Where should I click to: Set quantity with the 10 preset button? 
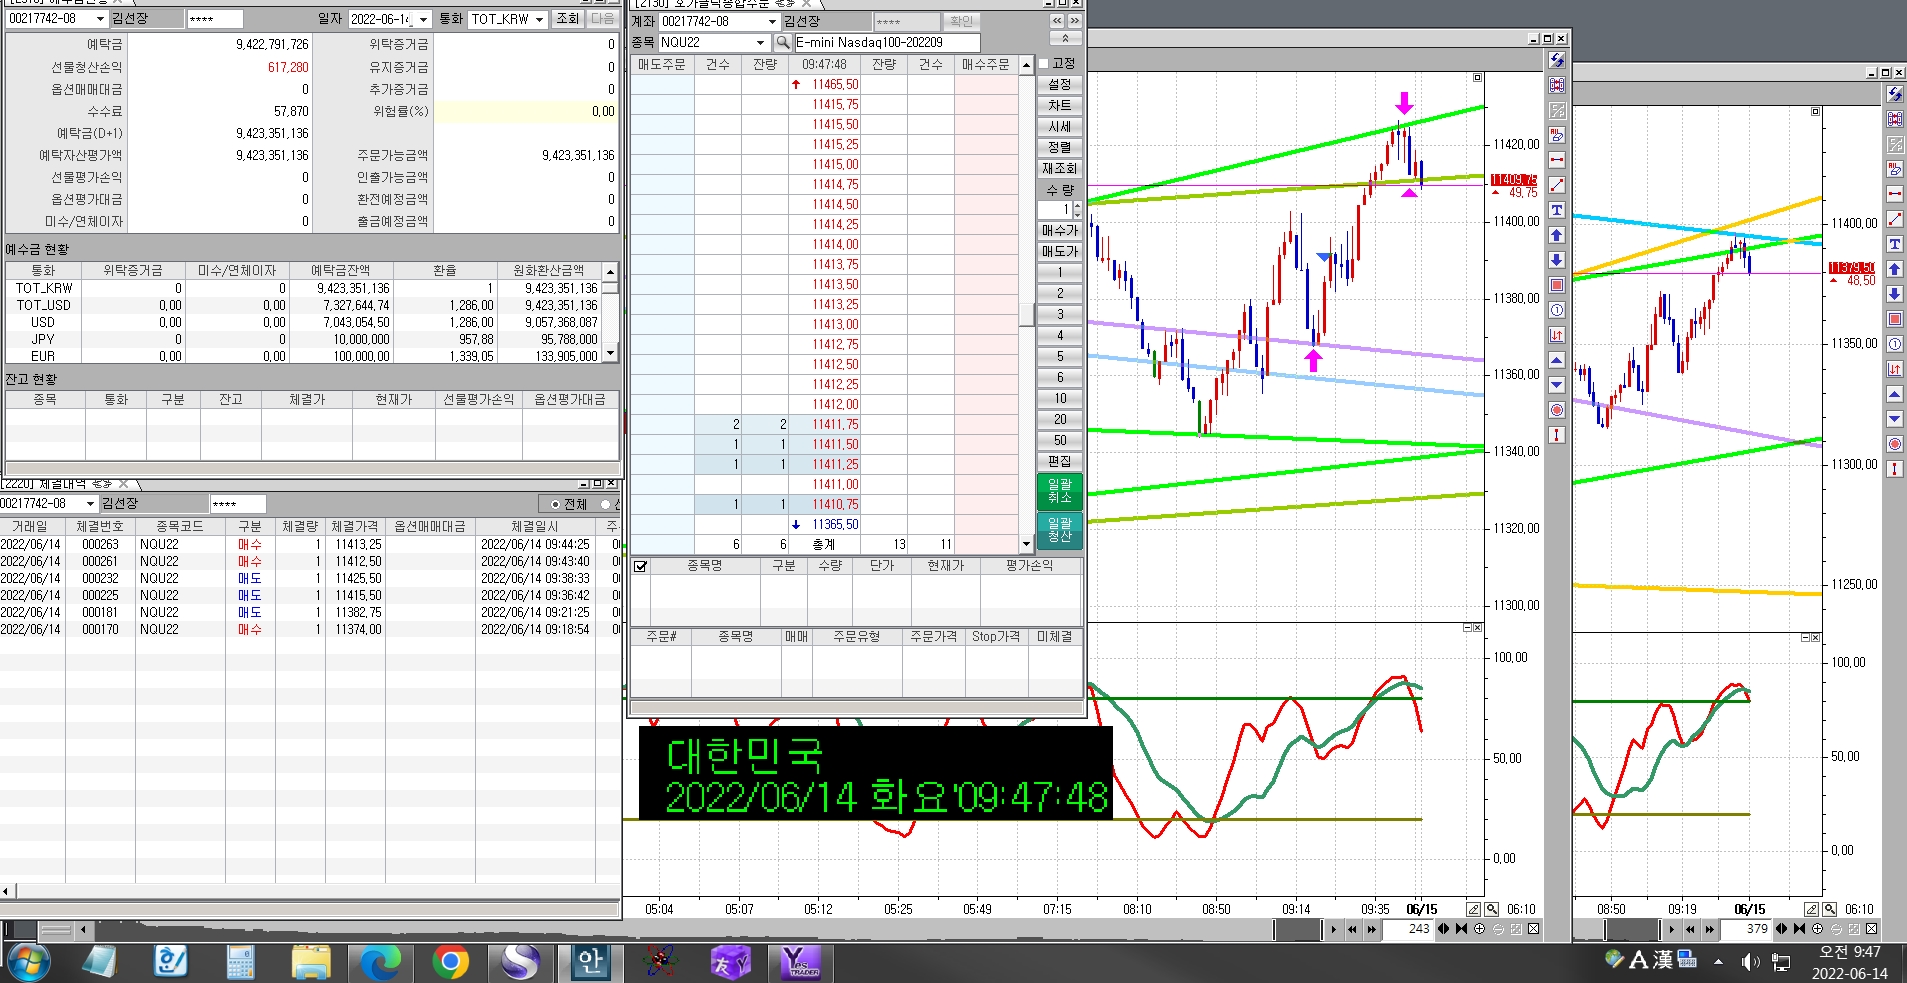click(1060, 398)
